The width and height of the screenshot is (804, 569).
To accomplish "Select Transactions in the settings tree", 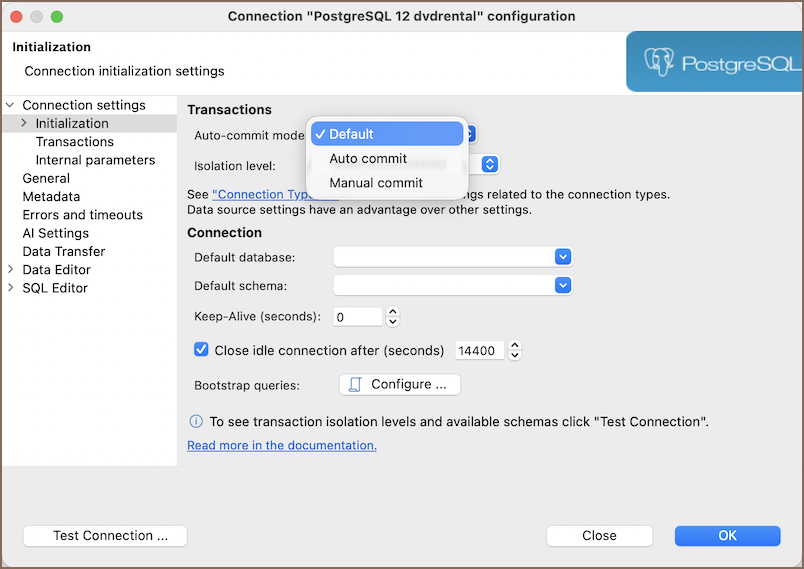I will point(75,142).
